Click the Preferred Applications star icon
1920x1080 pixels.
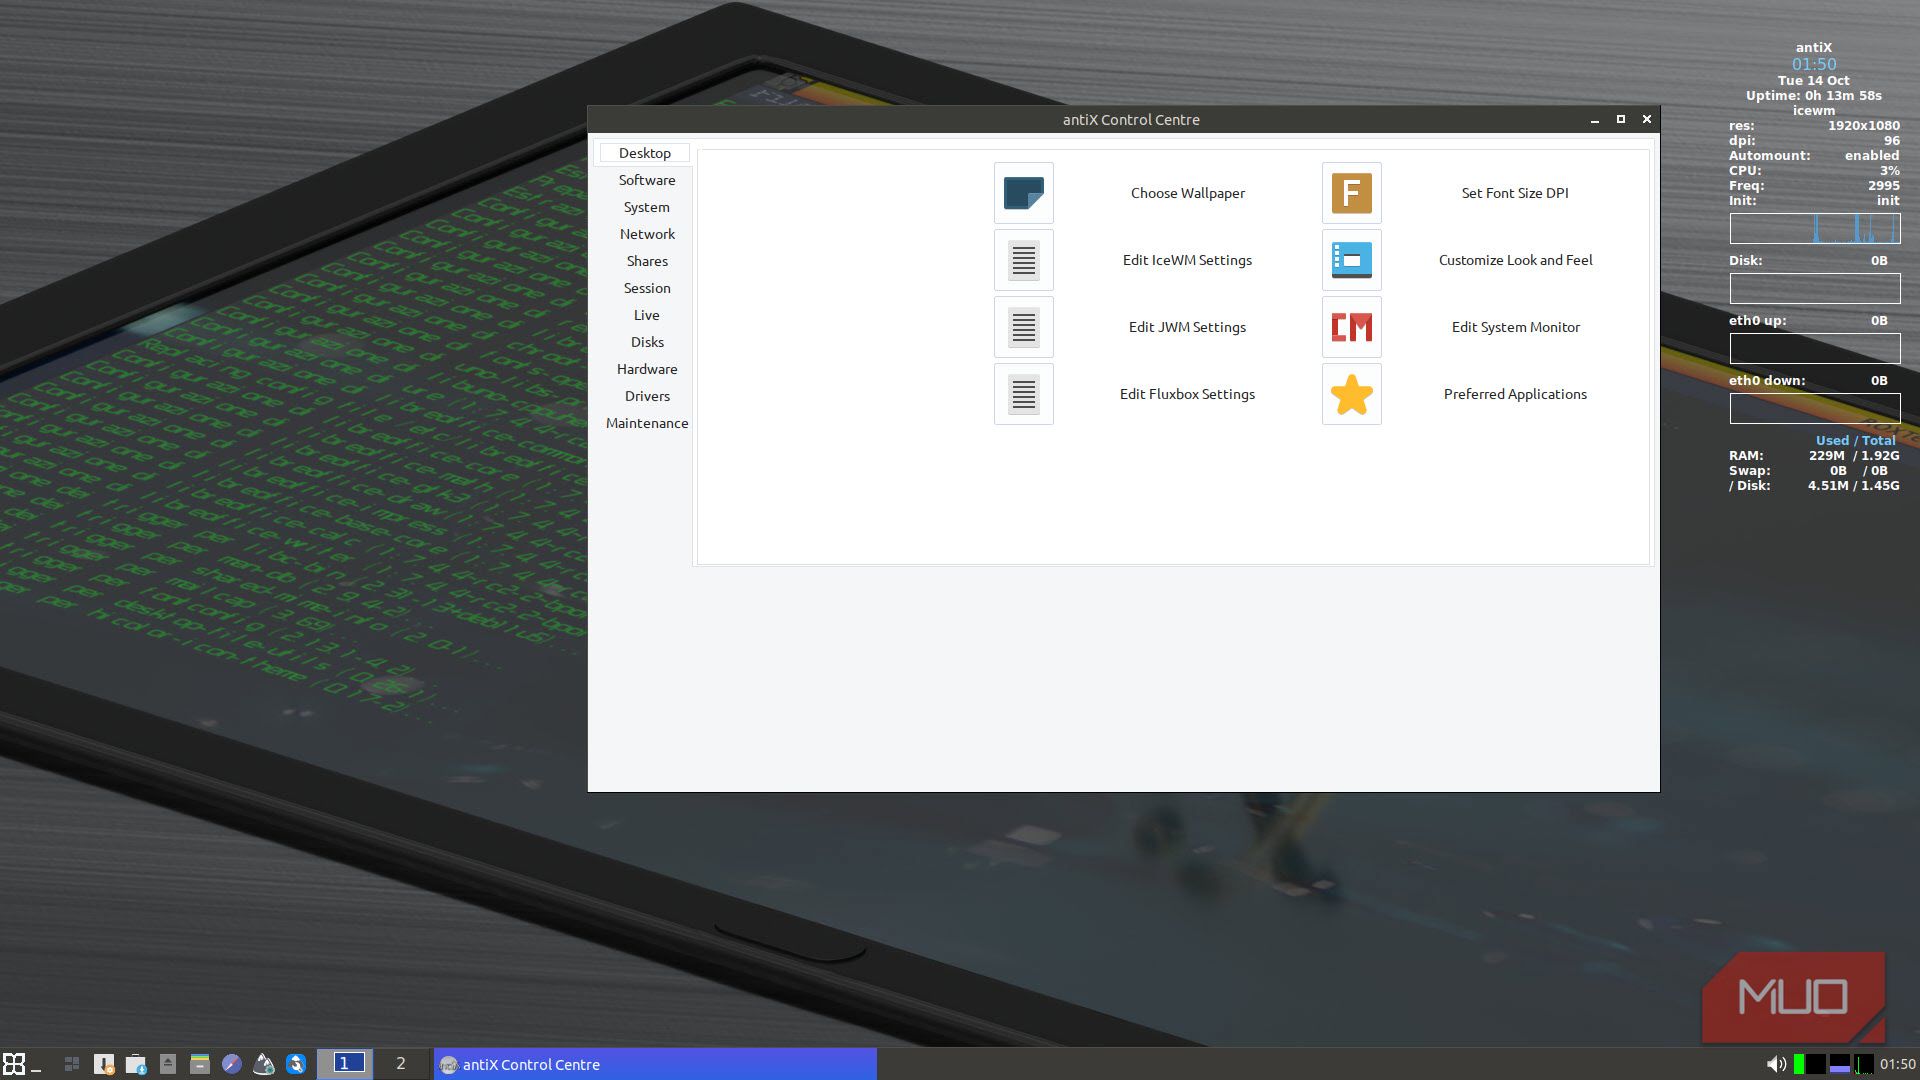point(1351,394)
